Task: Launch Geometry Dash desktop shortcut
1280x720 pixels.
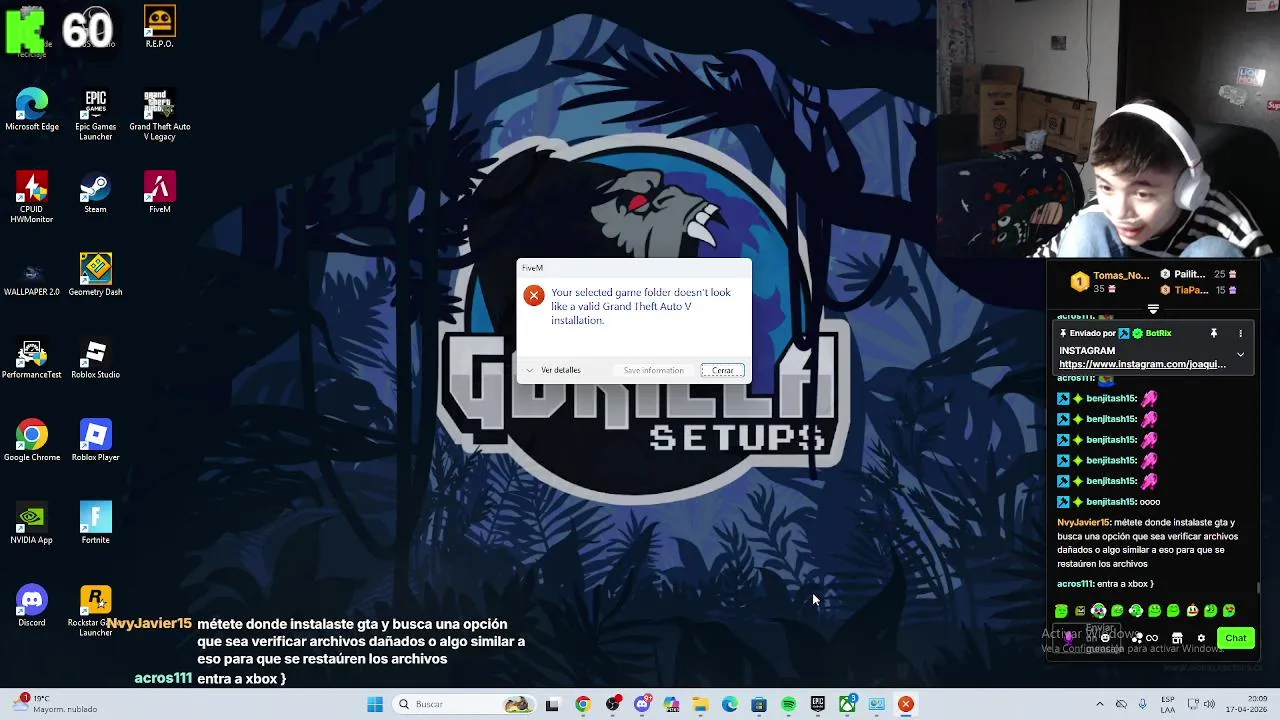Action: (96, 276)
